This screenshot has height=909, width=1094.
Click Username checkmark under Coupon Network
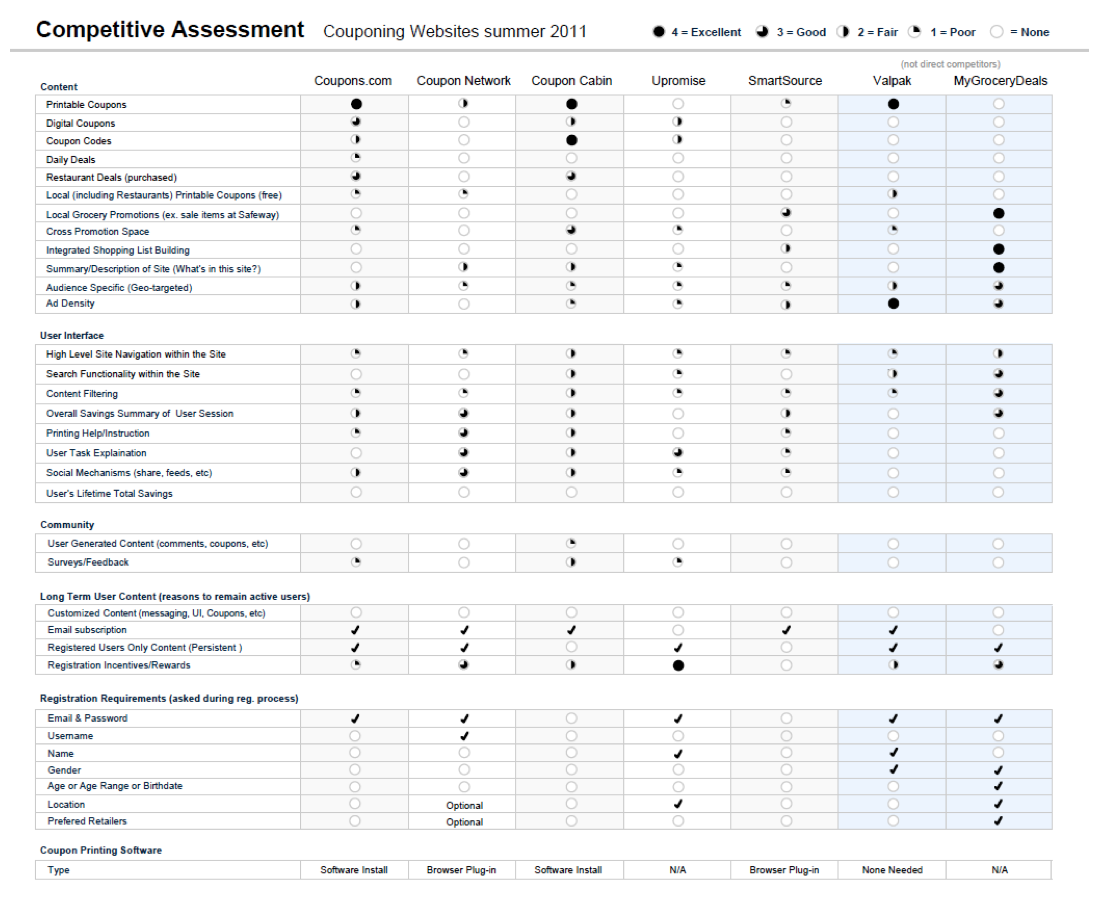(464, 736)
